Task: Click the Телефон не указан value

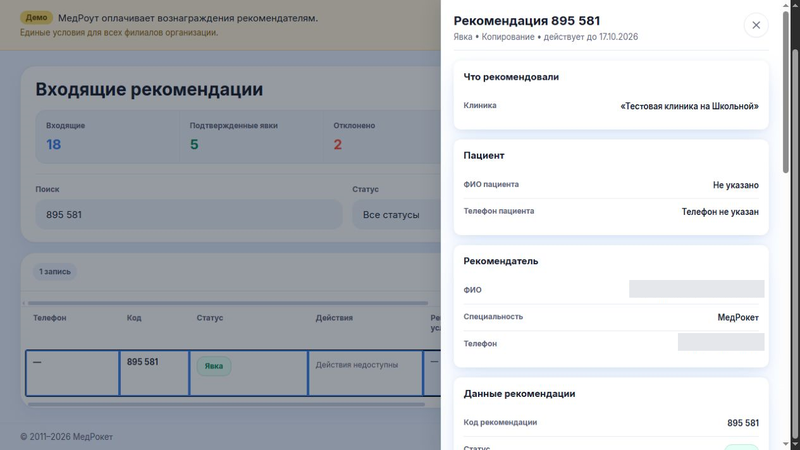Action: point(720,212)
